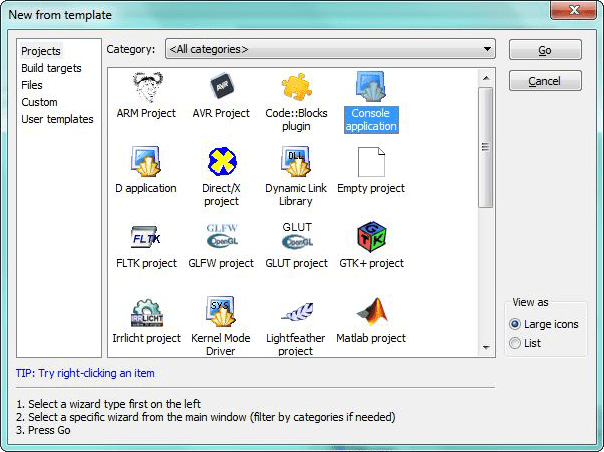Click the 'ARM Project' label text
604x452 pixels.
pyautogui.click(x=146, y=113)
